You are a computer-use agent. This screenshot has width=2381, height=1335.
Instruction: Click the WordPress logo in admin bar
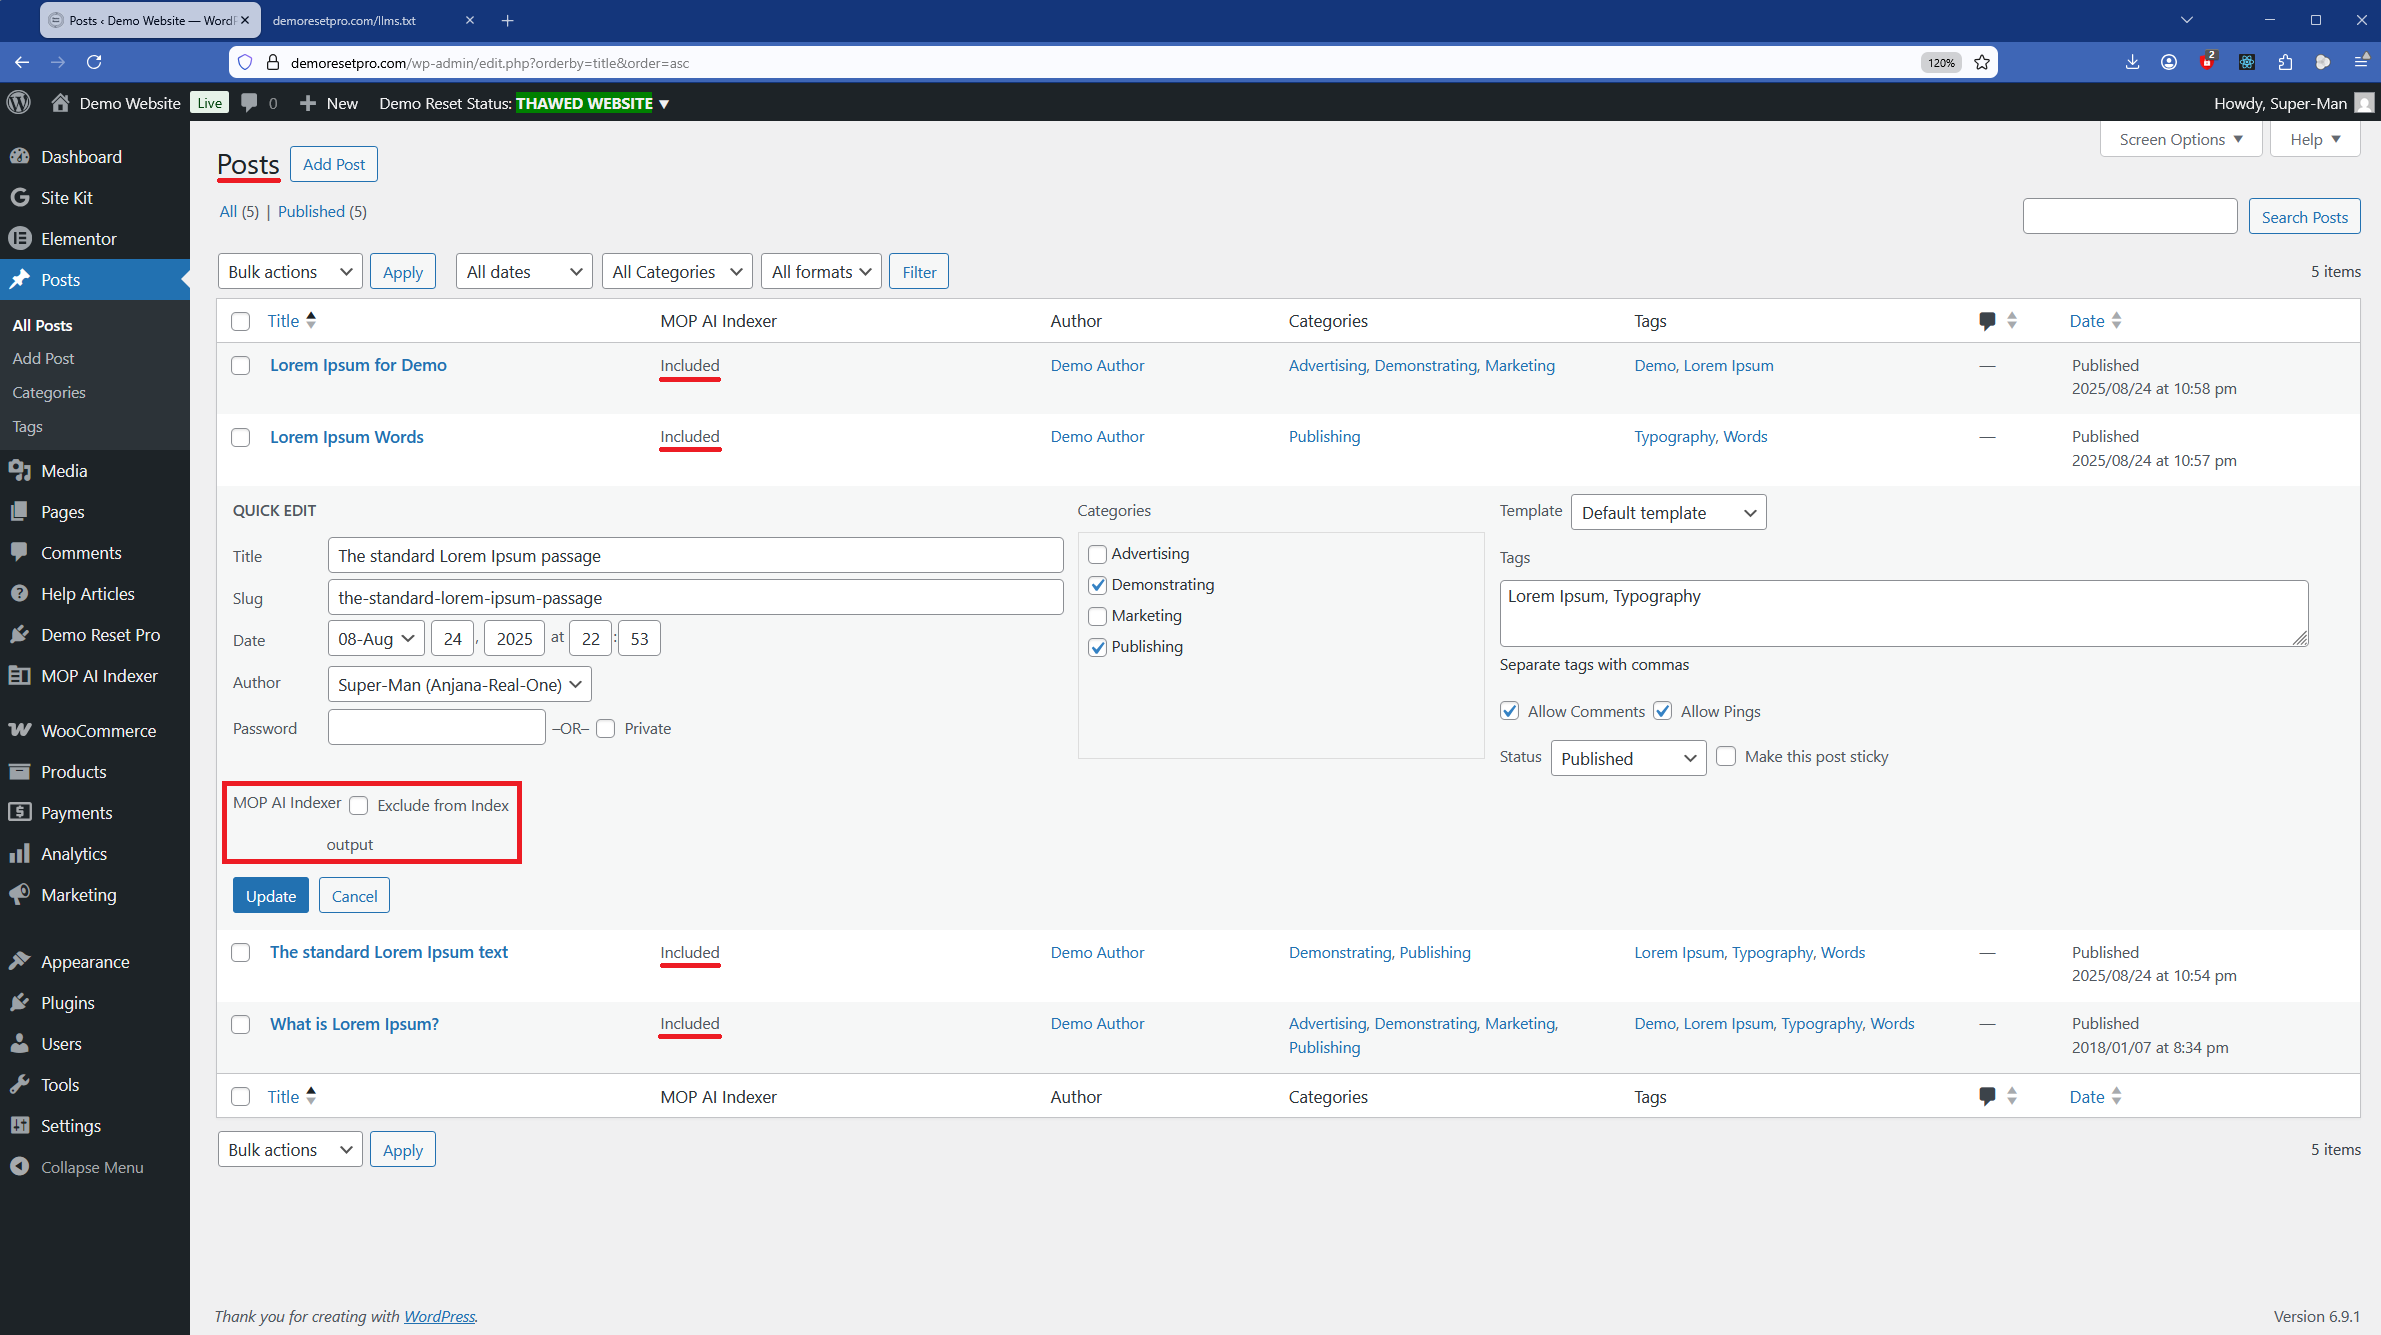19,103
